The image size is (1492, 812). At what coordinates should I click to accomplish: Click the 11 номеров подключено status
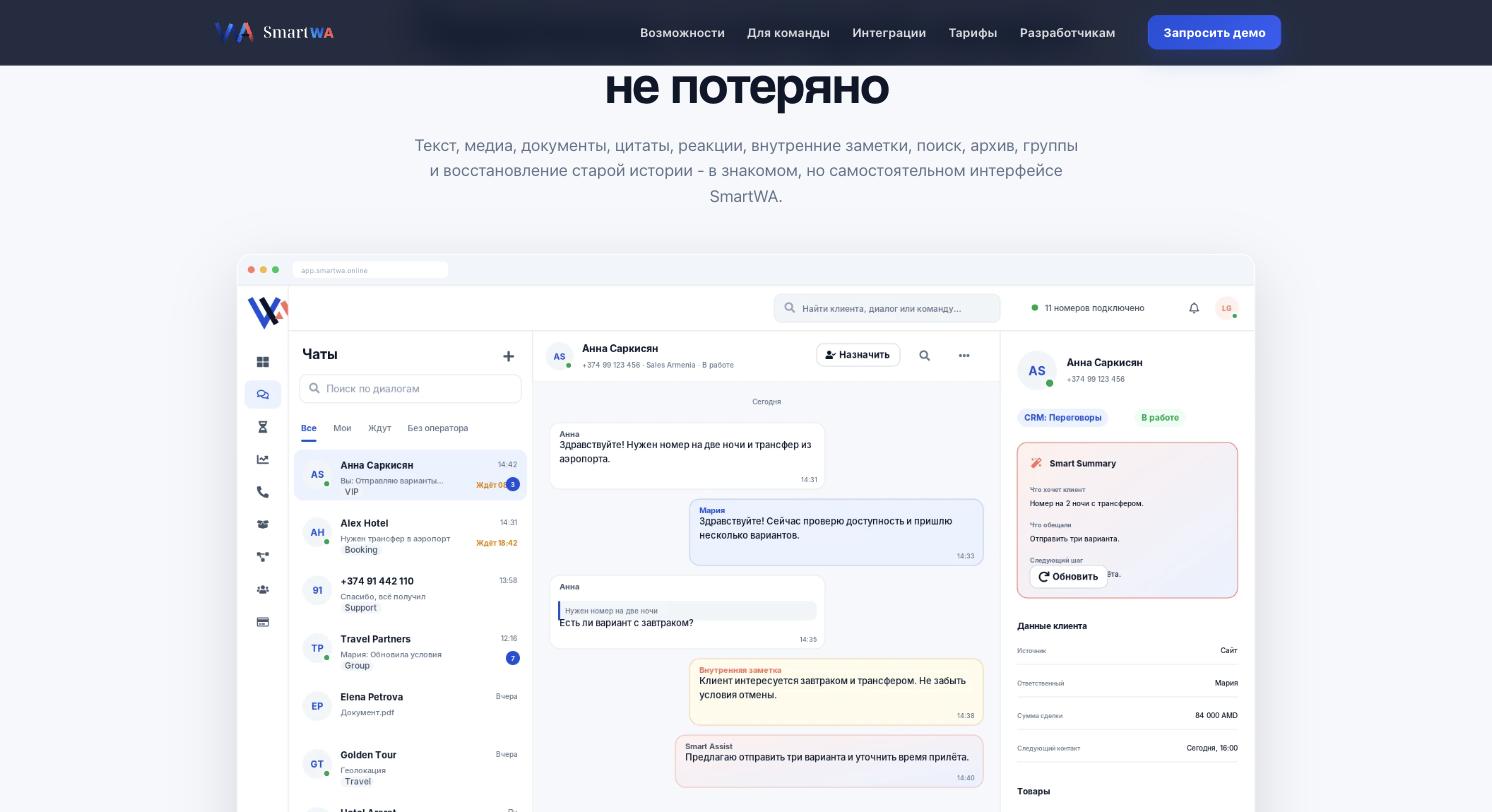point(1088,308)
